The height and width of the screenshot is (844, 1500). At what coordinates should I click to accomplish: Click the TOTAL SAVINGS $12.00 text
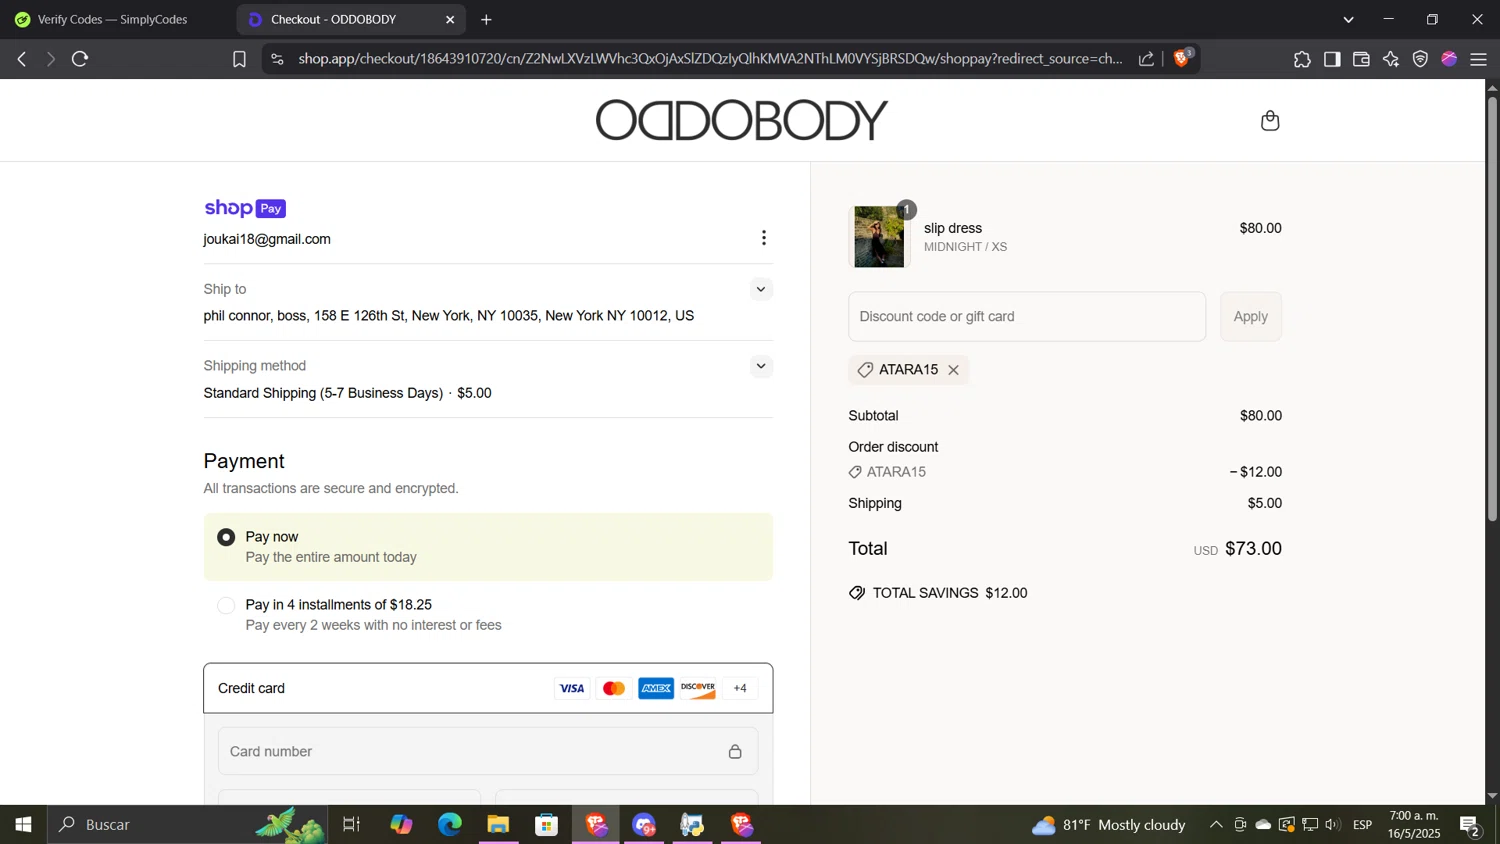pos(950,593)
